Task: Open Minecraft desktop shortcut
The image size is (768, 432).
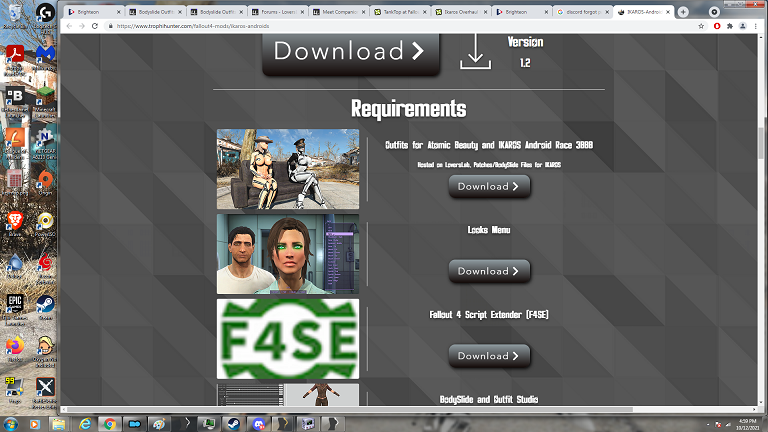Action: pyautogui.click(x=45, y=98)
